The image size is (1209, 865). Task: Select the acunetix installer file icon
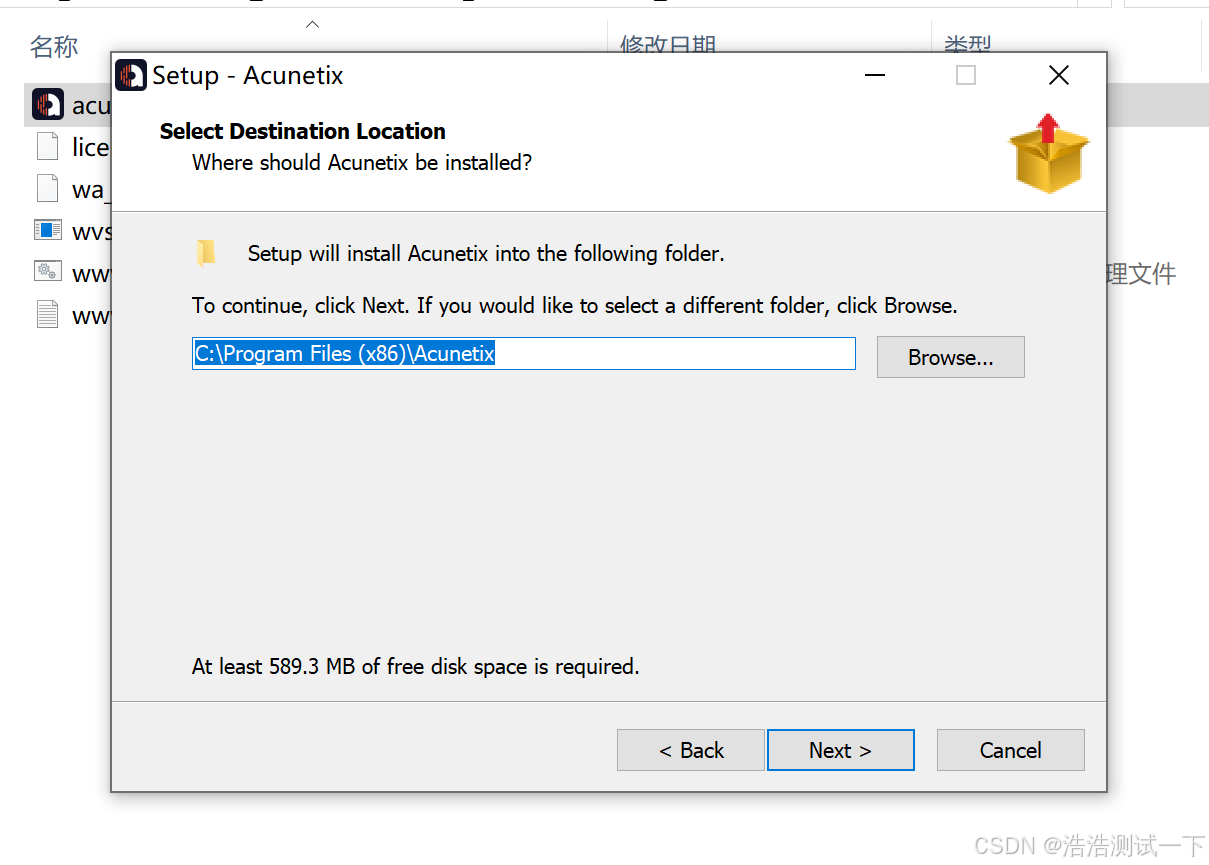(x=48, y=104)
